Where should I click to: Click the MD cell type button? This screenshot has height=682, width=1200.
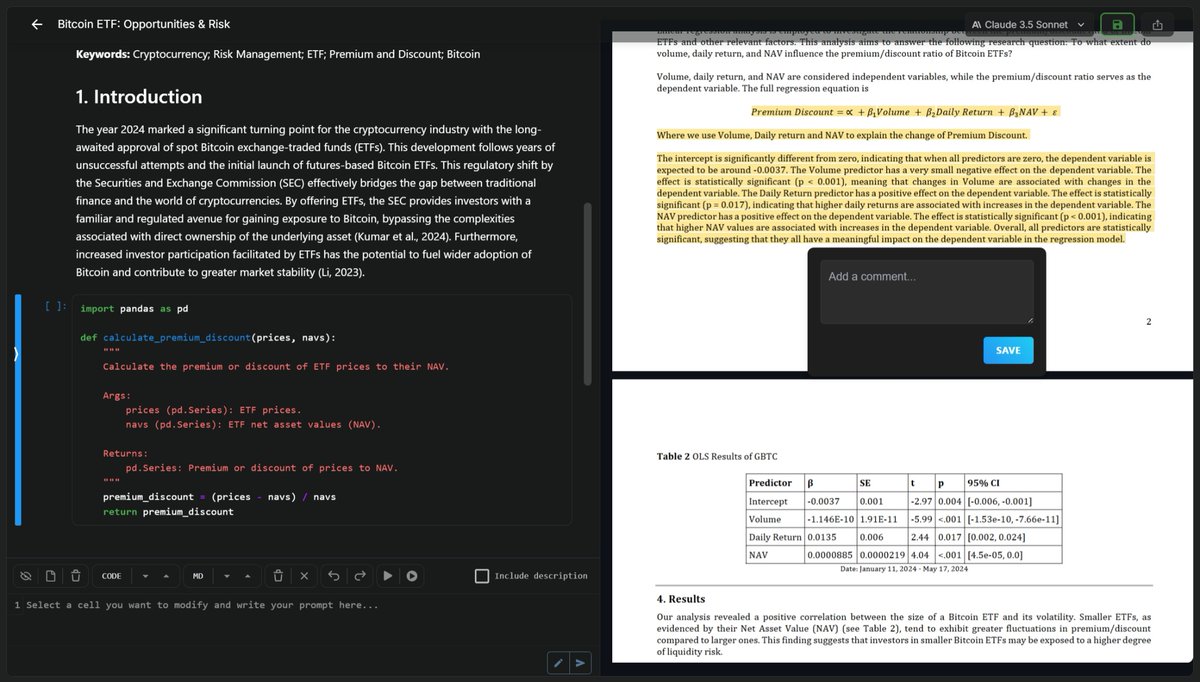(198, 576)
